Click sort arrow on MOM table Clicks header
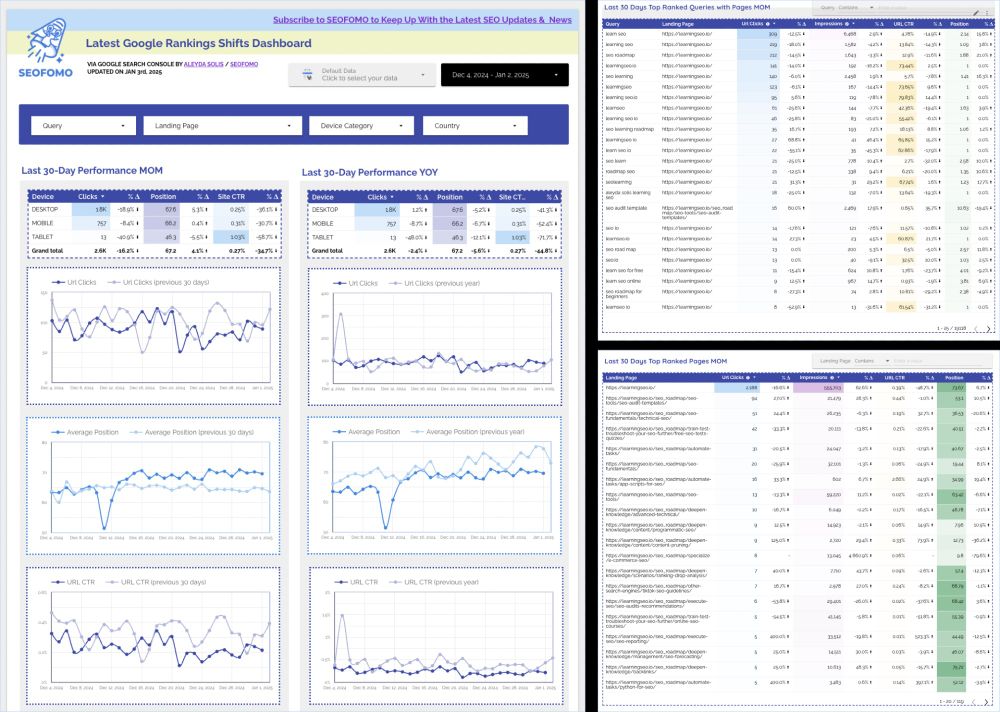1000x712 pixels. pos(103,197)
